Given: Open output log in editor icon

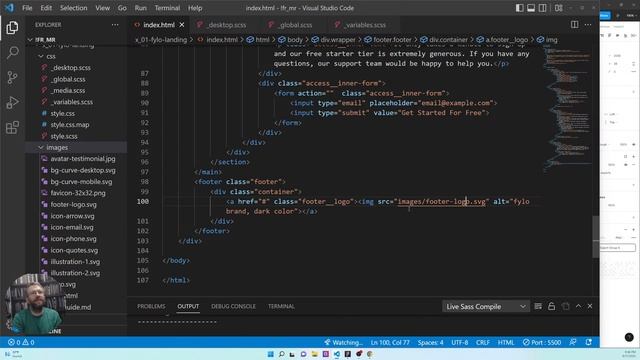Looking at the screenshot, I should 565,306.
